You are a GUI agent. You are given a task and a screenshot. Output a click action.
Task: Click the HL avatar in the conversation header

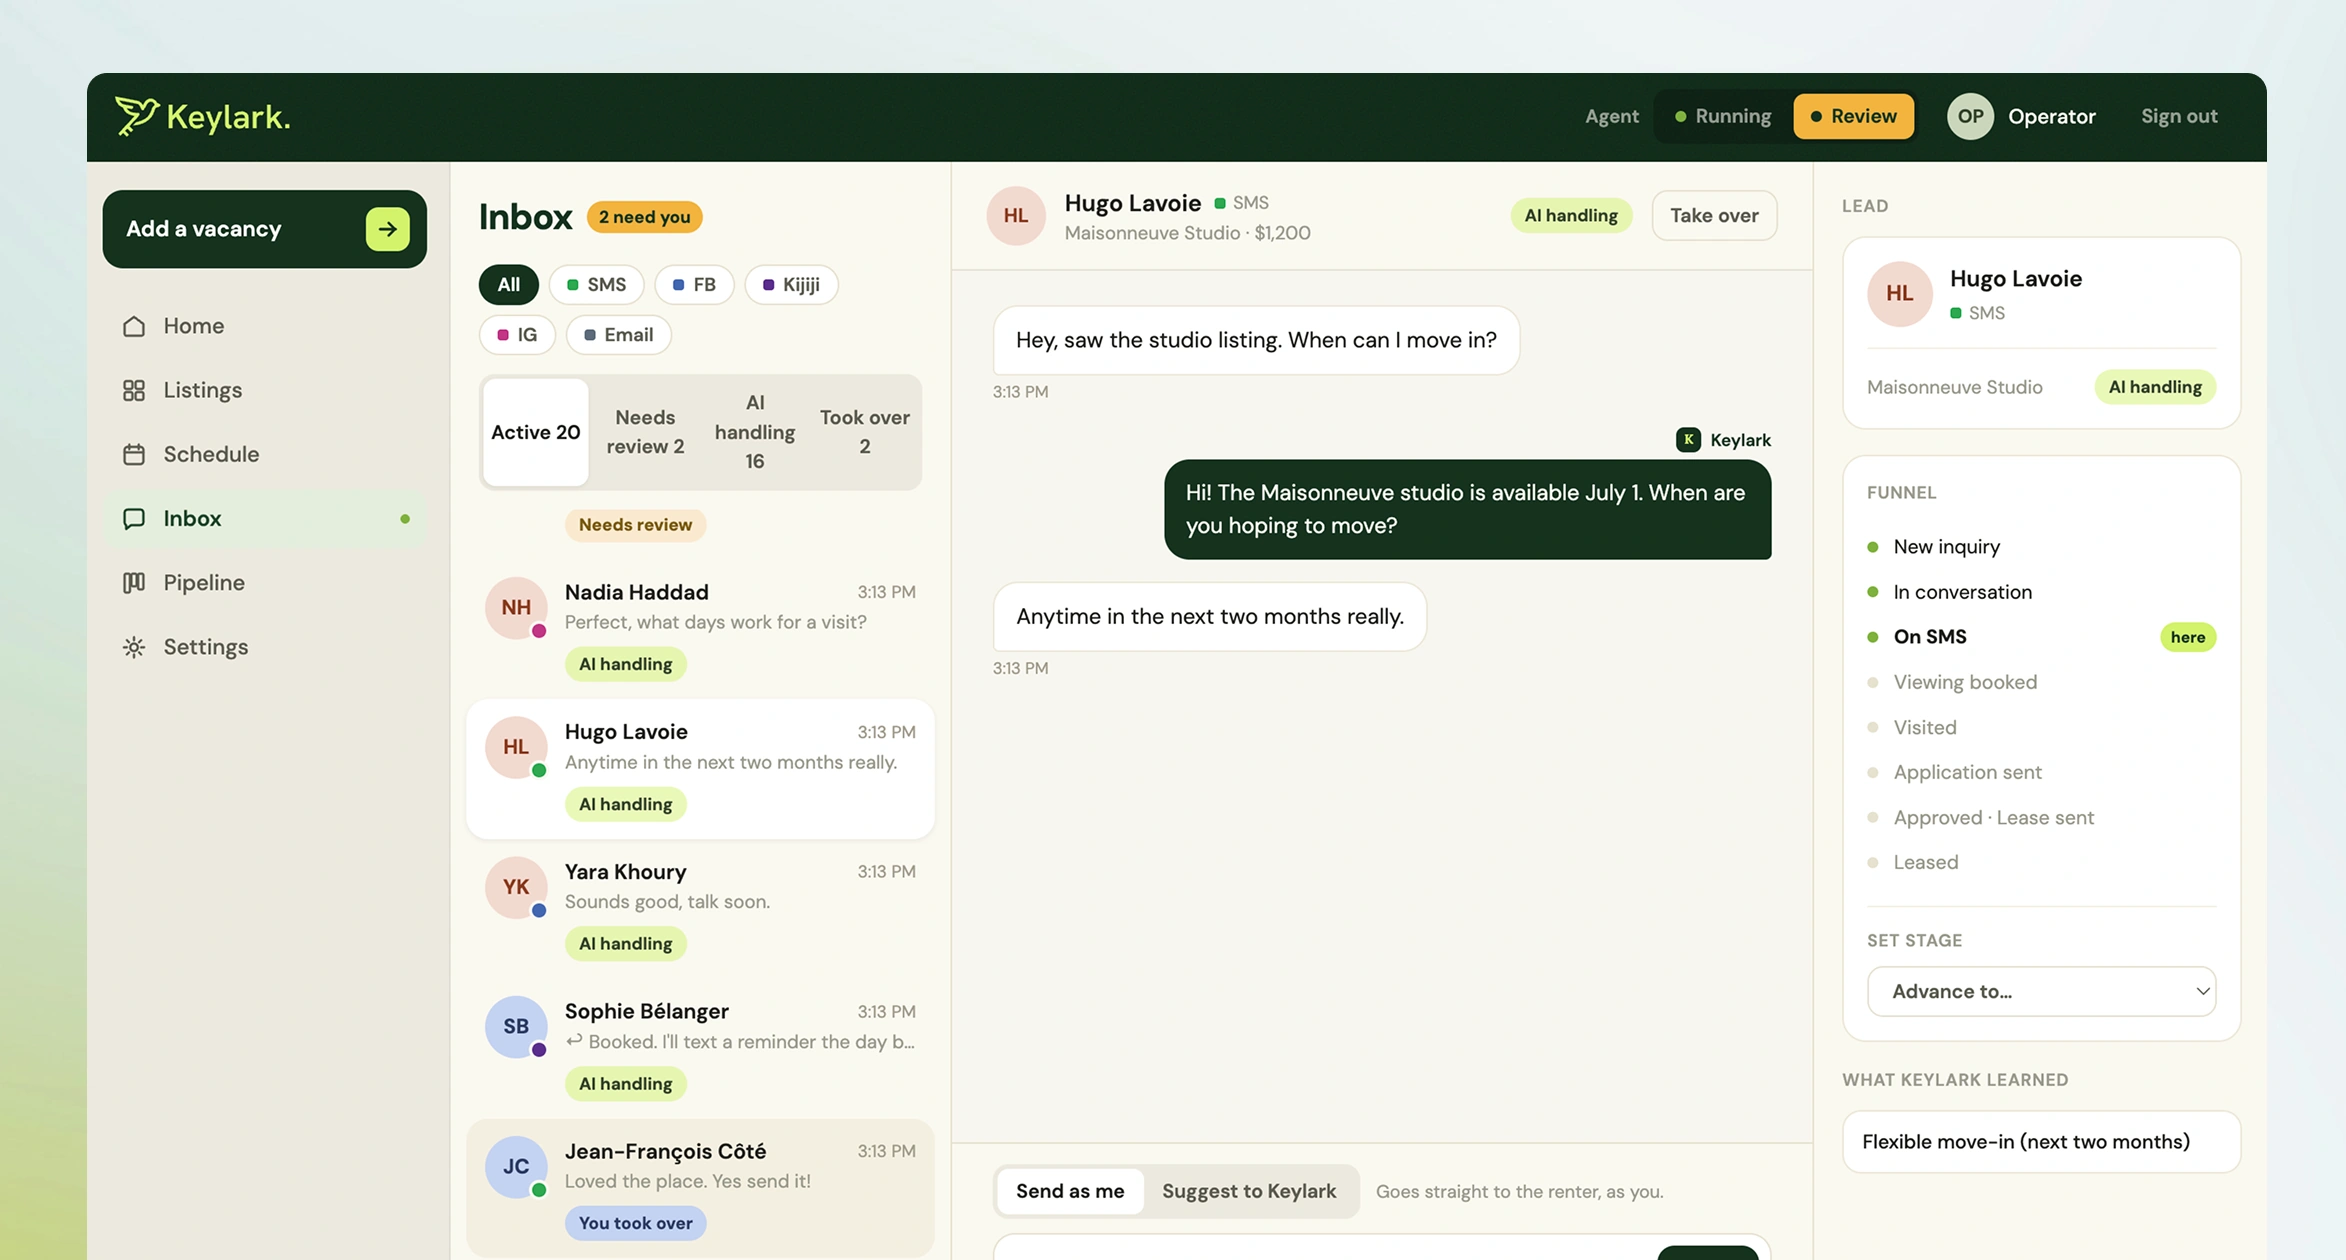click(x=1016, y=216)
